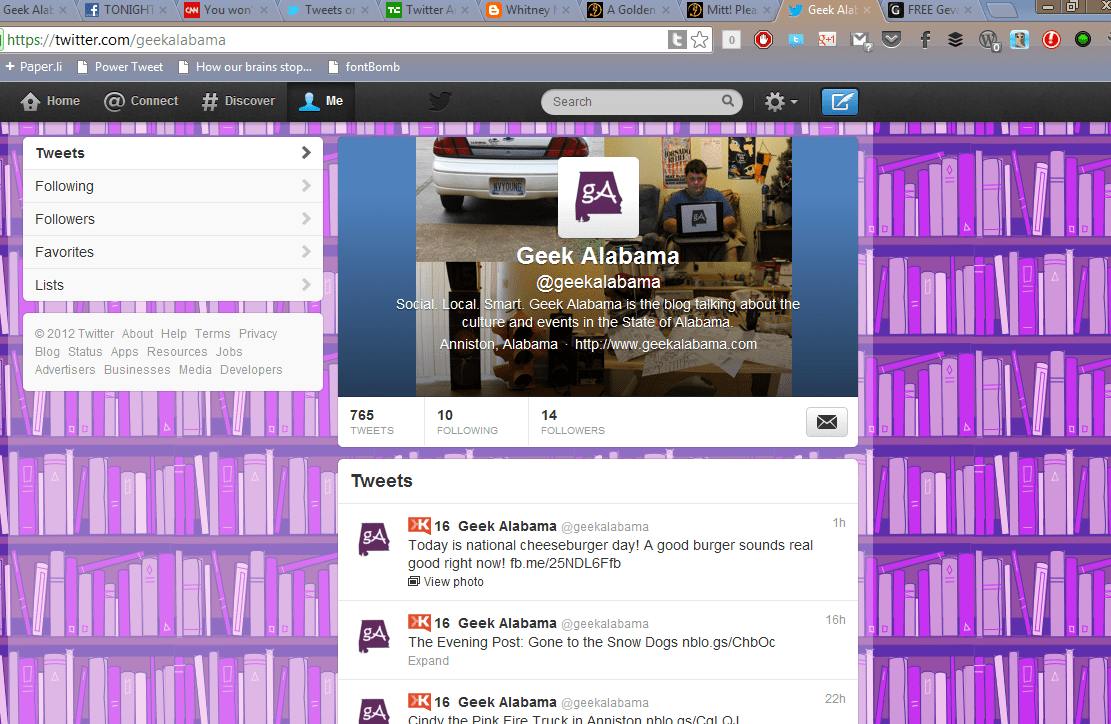
Task: Expand the Evening Post tweet
Action: (428, 661)
